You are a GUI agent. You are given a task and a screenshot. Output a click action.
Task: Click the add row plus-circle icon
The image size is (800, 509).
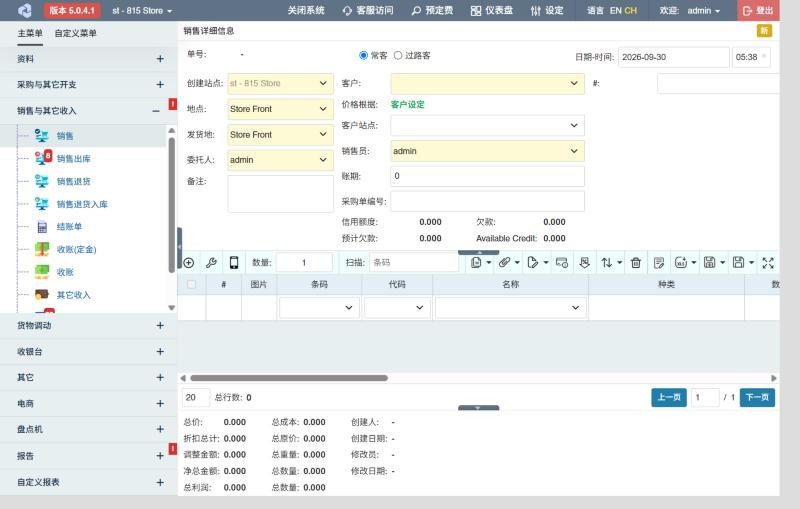(x=189, y=263)
